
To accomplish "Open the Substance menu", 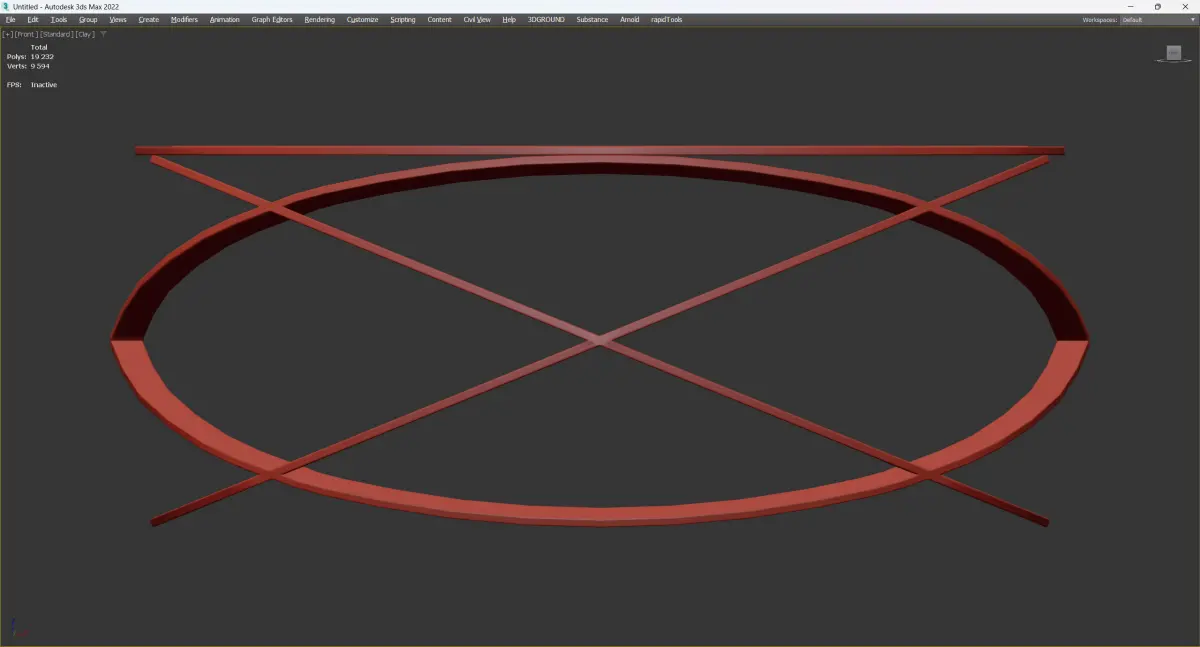I will pos(592,19).
